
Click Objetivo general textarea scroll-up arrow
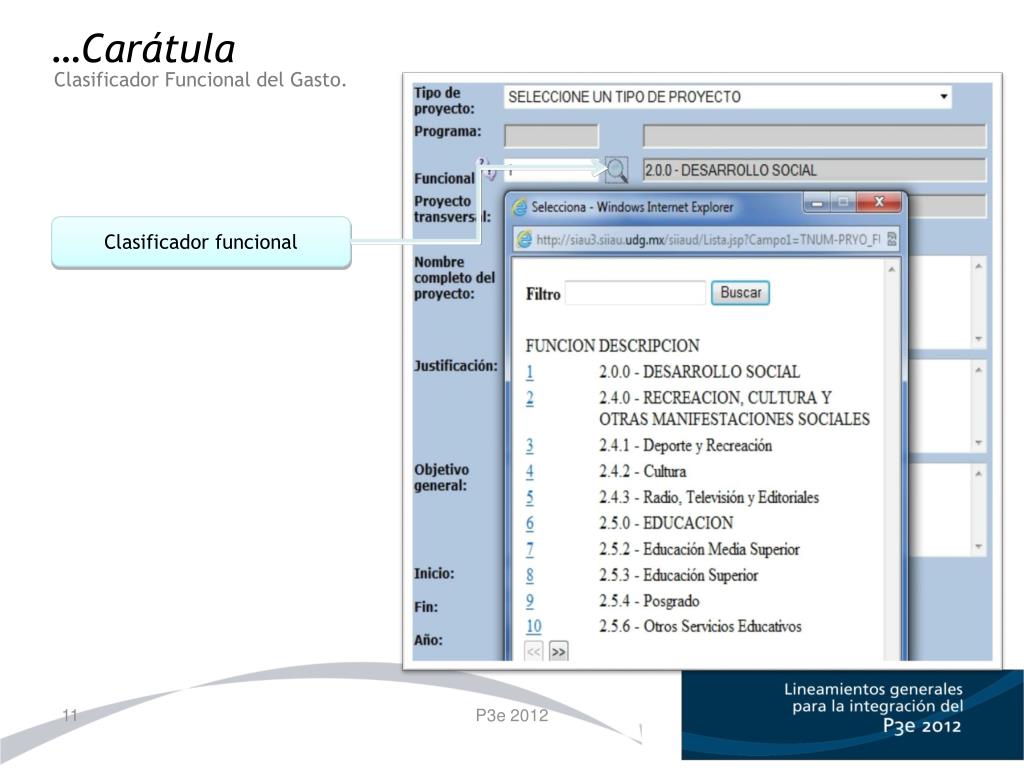(x=978, y=473)
